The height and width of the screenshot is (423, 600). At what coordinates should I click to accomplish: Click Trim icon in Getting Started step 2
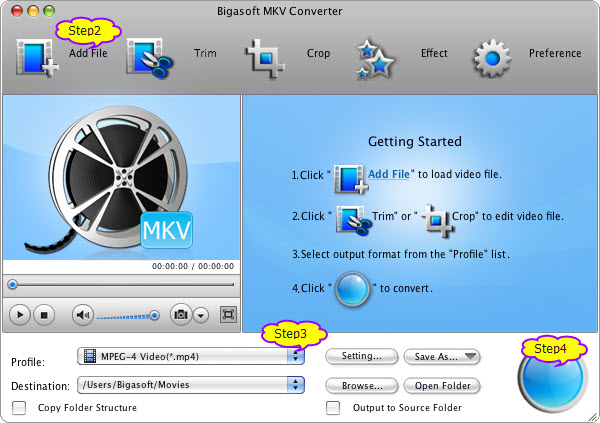pos(353,220)
